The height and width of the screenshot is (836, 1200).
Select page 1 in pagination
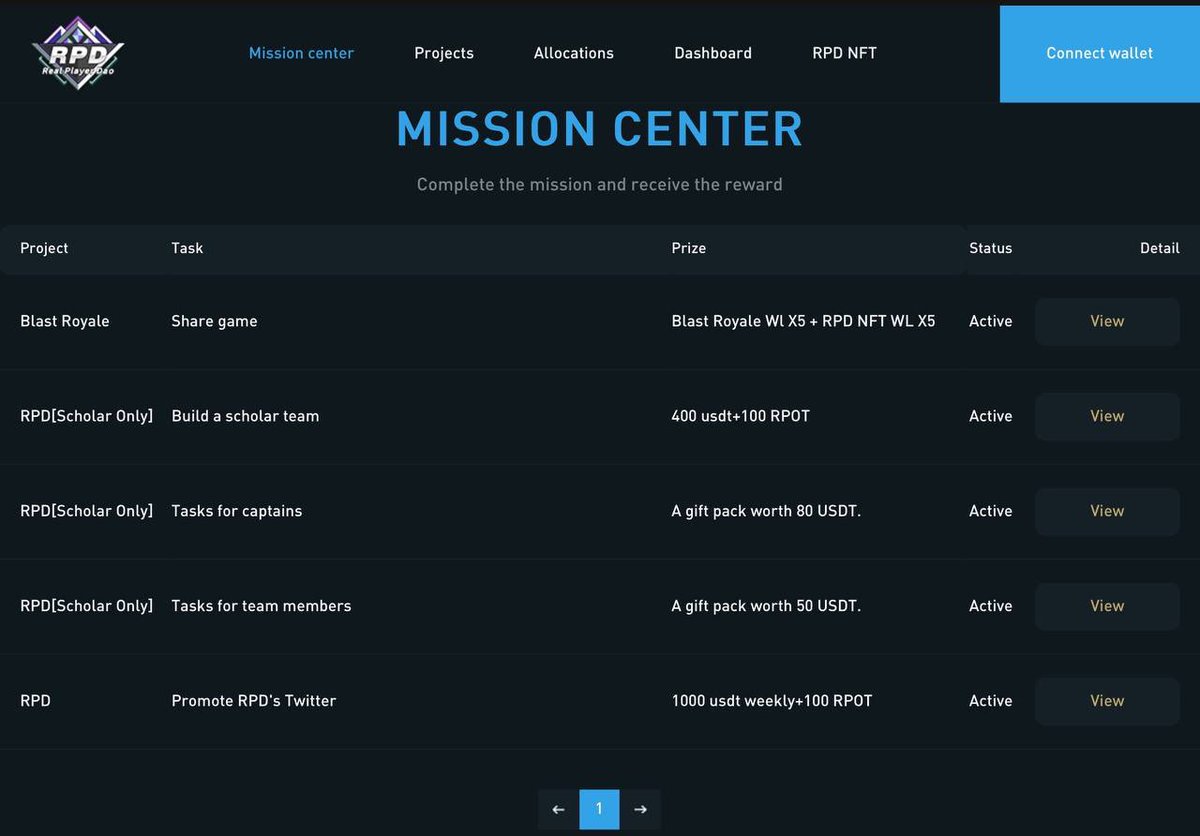[599, 809]
